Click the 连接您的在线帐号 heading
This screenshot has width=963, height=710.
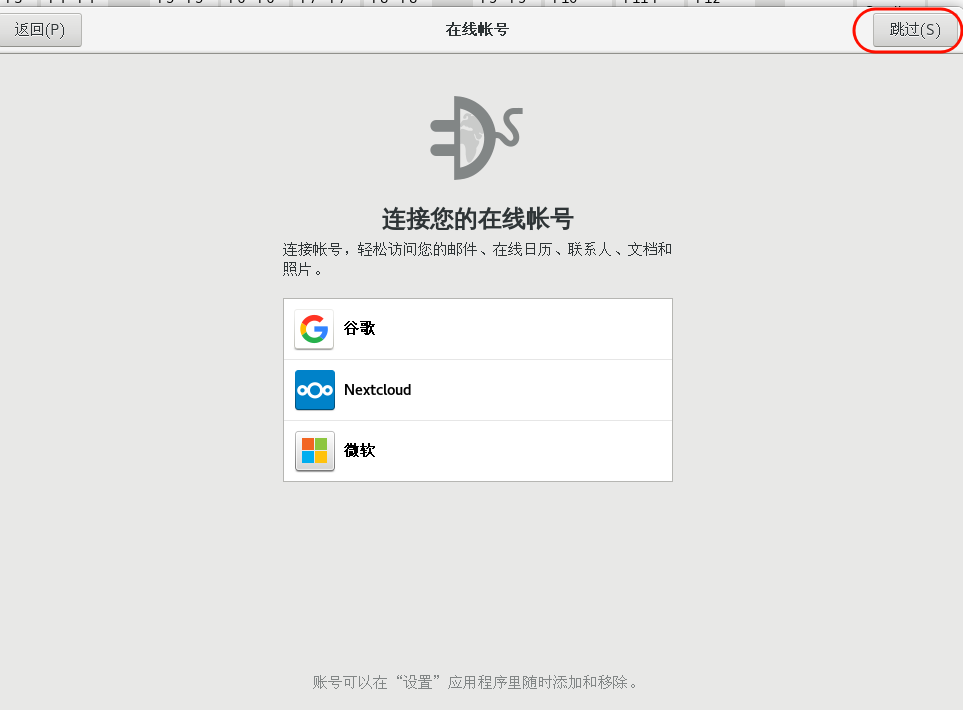(x=476, y=219)
